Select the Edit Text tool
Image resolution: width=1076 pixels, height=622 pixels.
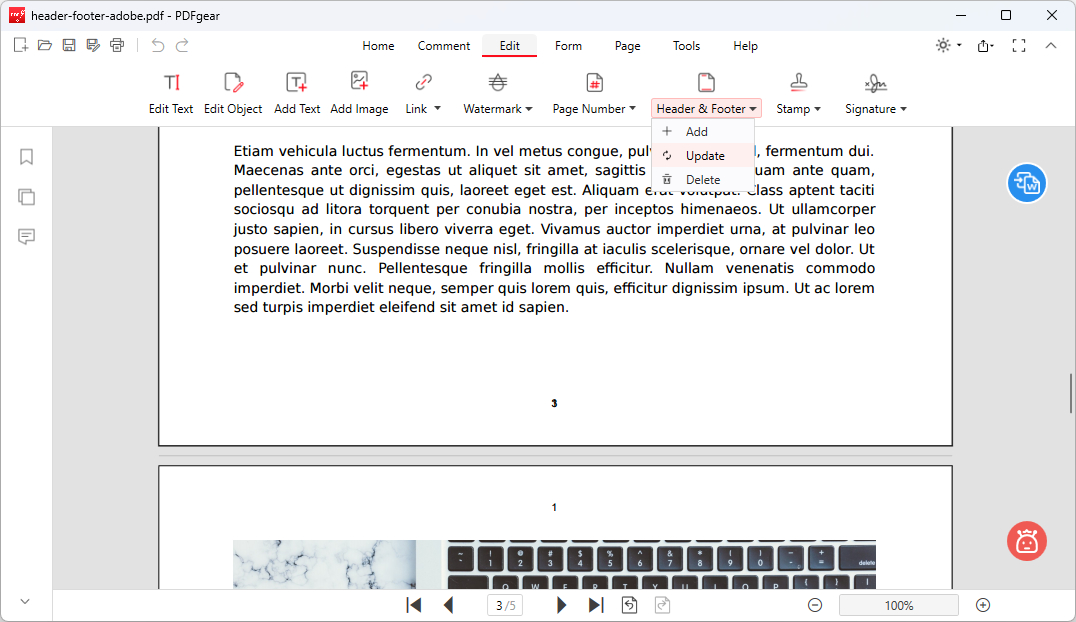click(x=171, y=93)
